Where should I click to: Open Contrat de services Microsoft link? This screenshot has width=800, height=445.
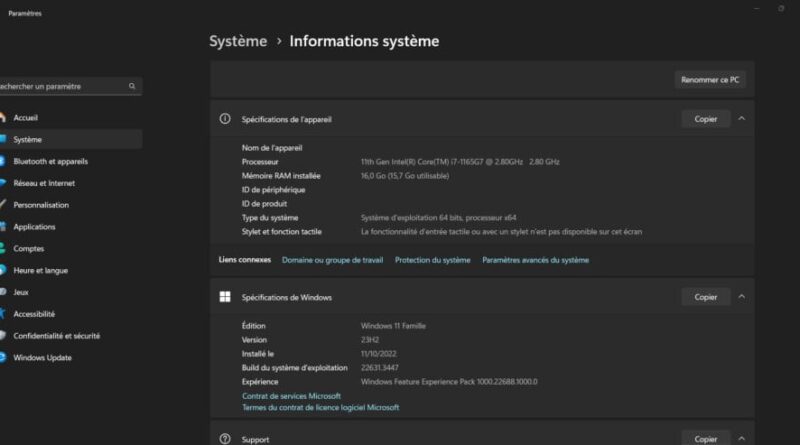(291, 396)
